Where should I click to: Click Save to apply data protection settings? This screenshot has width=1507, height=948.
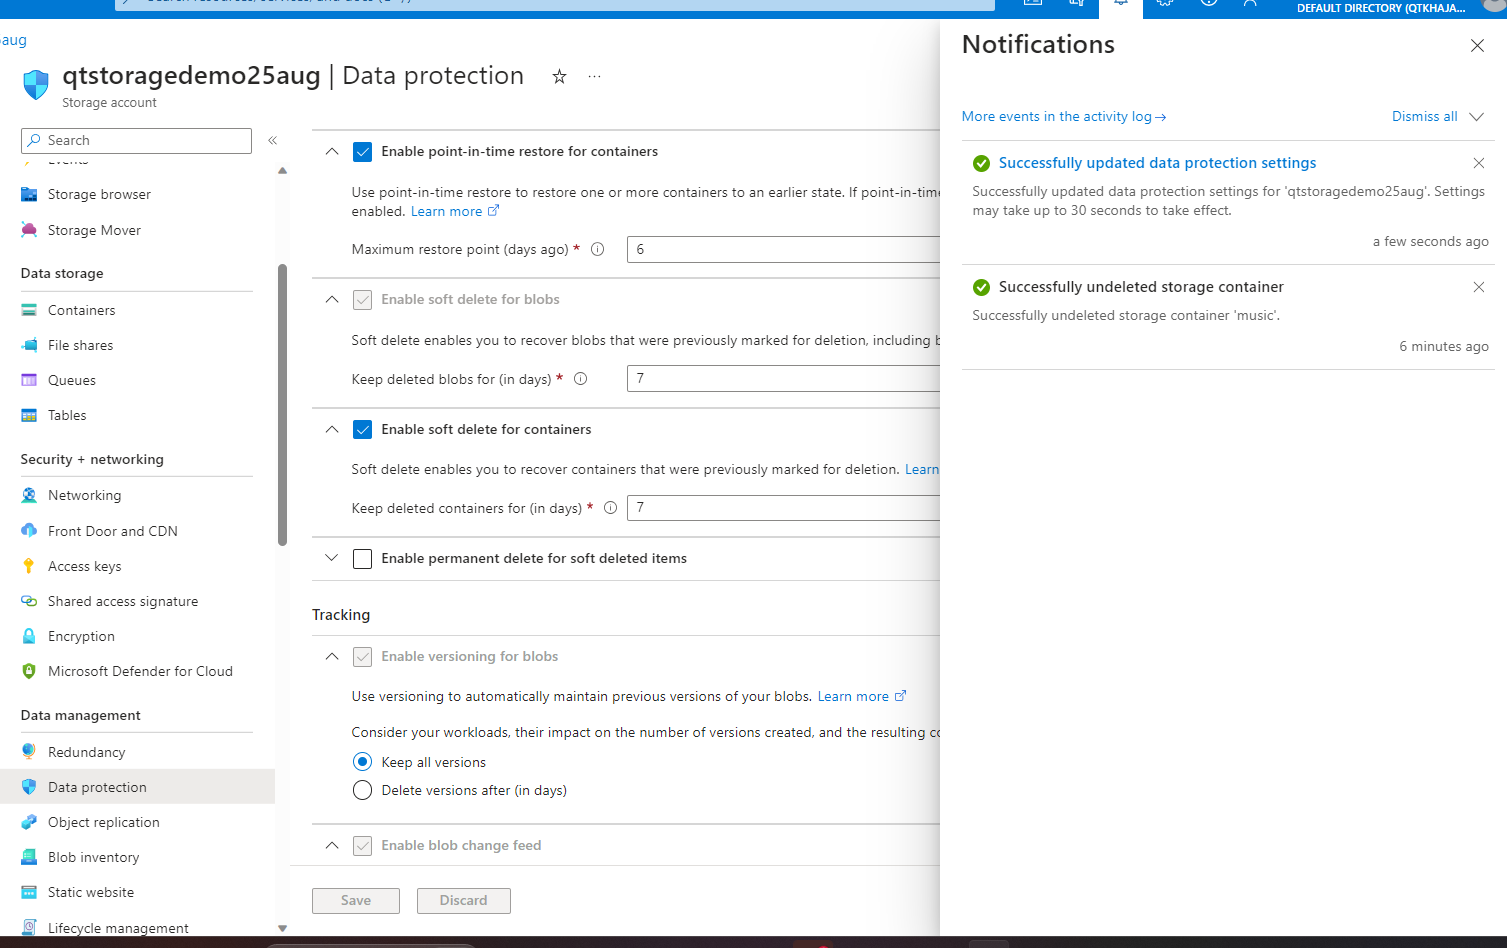355,900
